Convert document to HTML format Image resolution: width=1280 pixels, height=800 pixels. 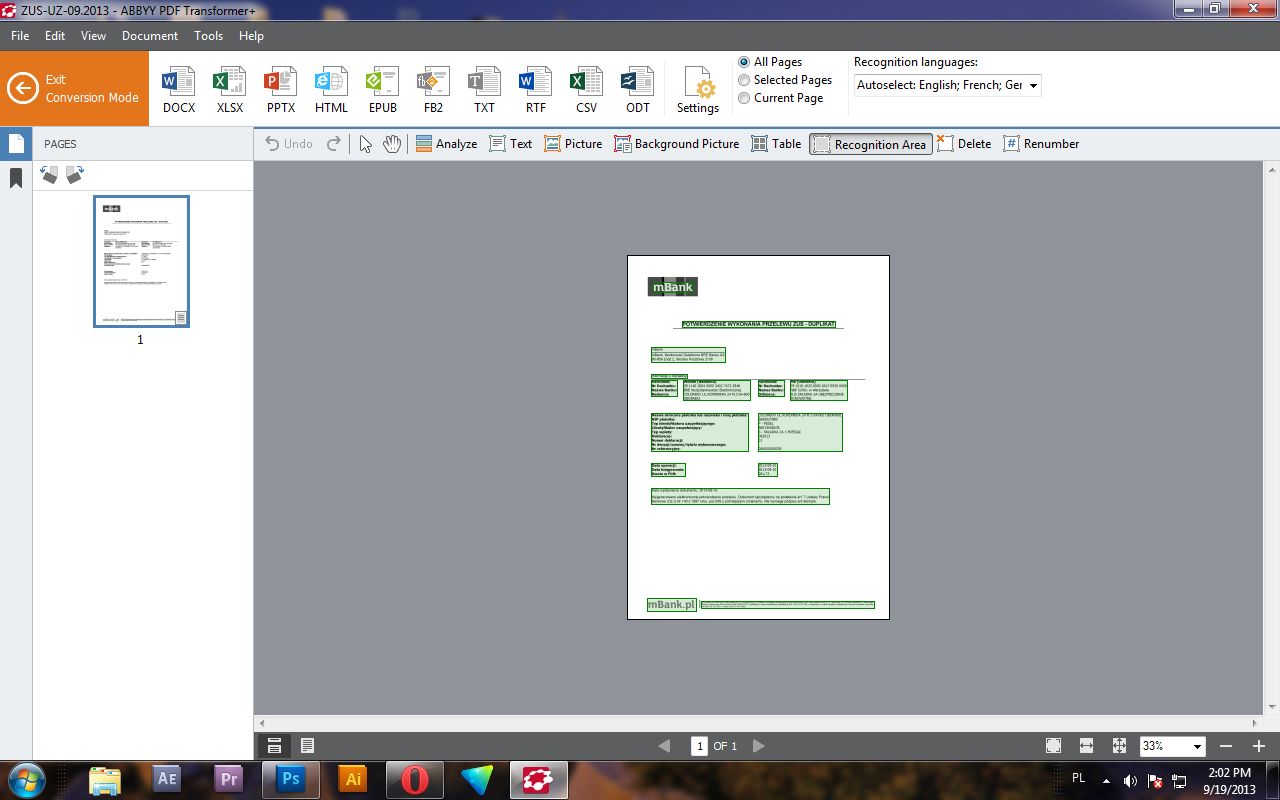[x=331, y=90]
